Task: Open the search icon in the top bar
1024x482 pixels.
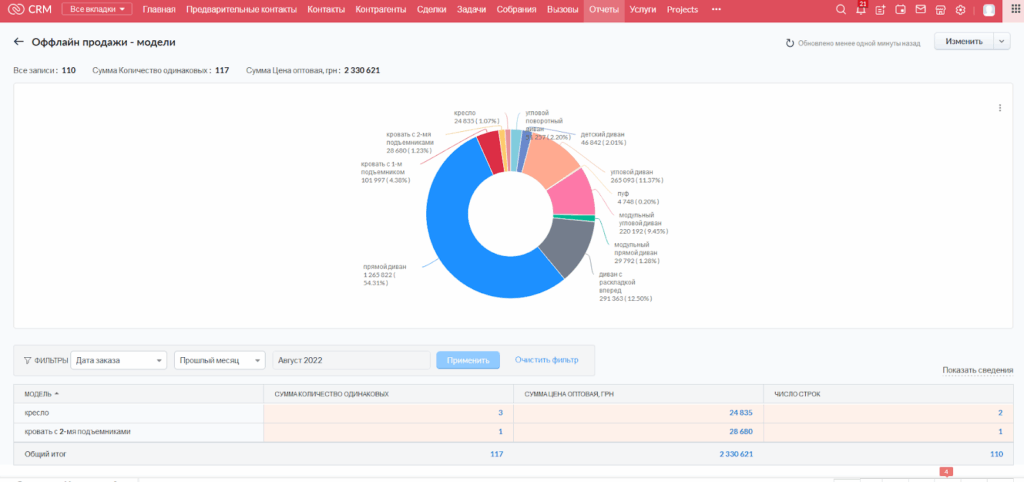Action: pos(841,10)
